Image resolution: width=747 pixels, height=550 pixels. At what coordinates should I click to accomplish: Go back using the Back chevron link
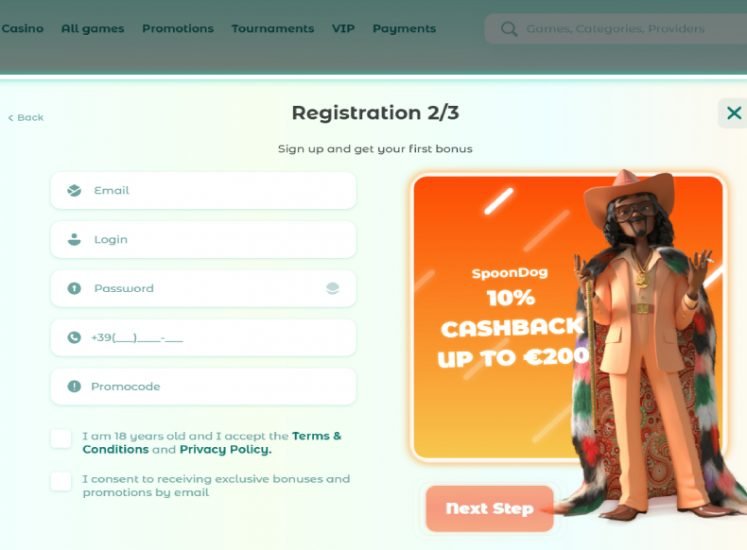(26, 117)
